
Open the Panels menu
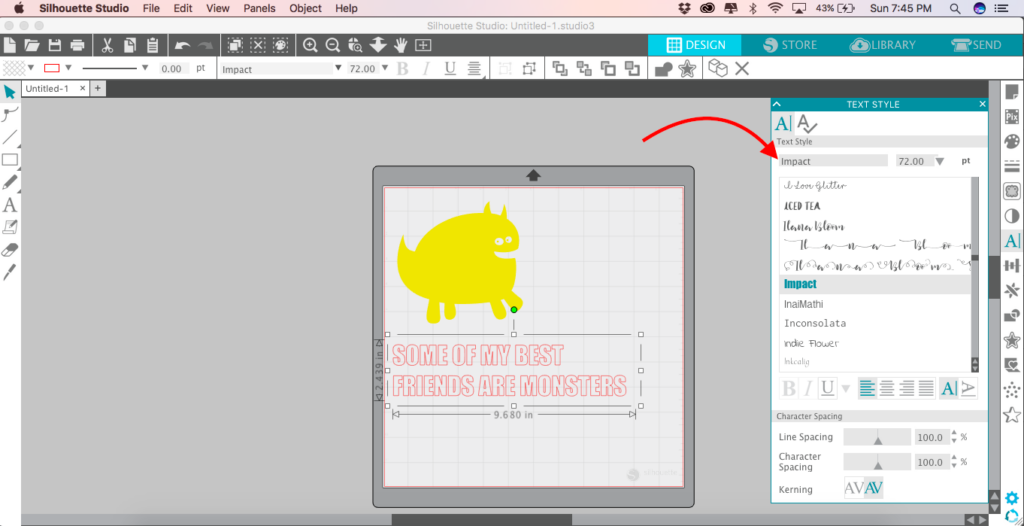[x=259, y=8]
